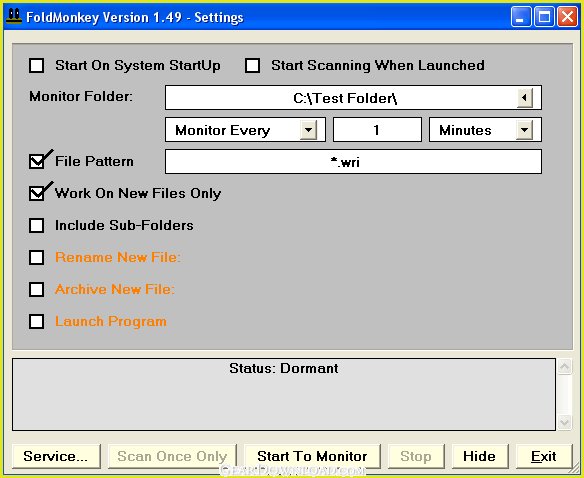Click the status box scroll down arrow
The height and width of the screenshot is (478, 584).
(x=564, y=422)
